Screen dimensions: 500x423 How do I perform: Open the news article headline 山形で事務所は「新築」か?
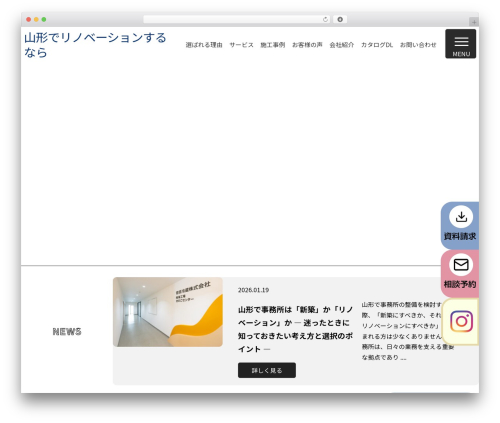[295, 329]
